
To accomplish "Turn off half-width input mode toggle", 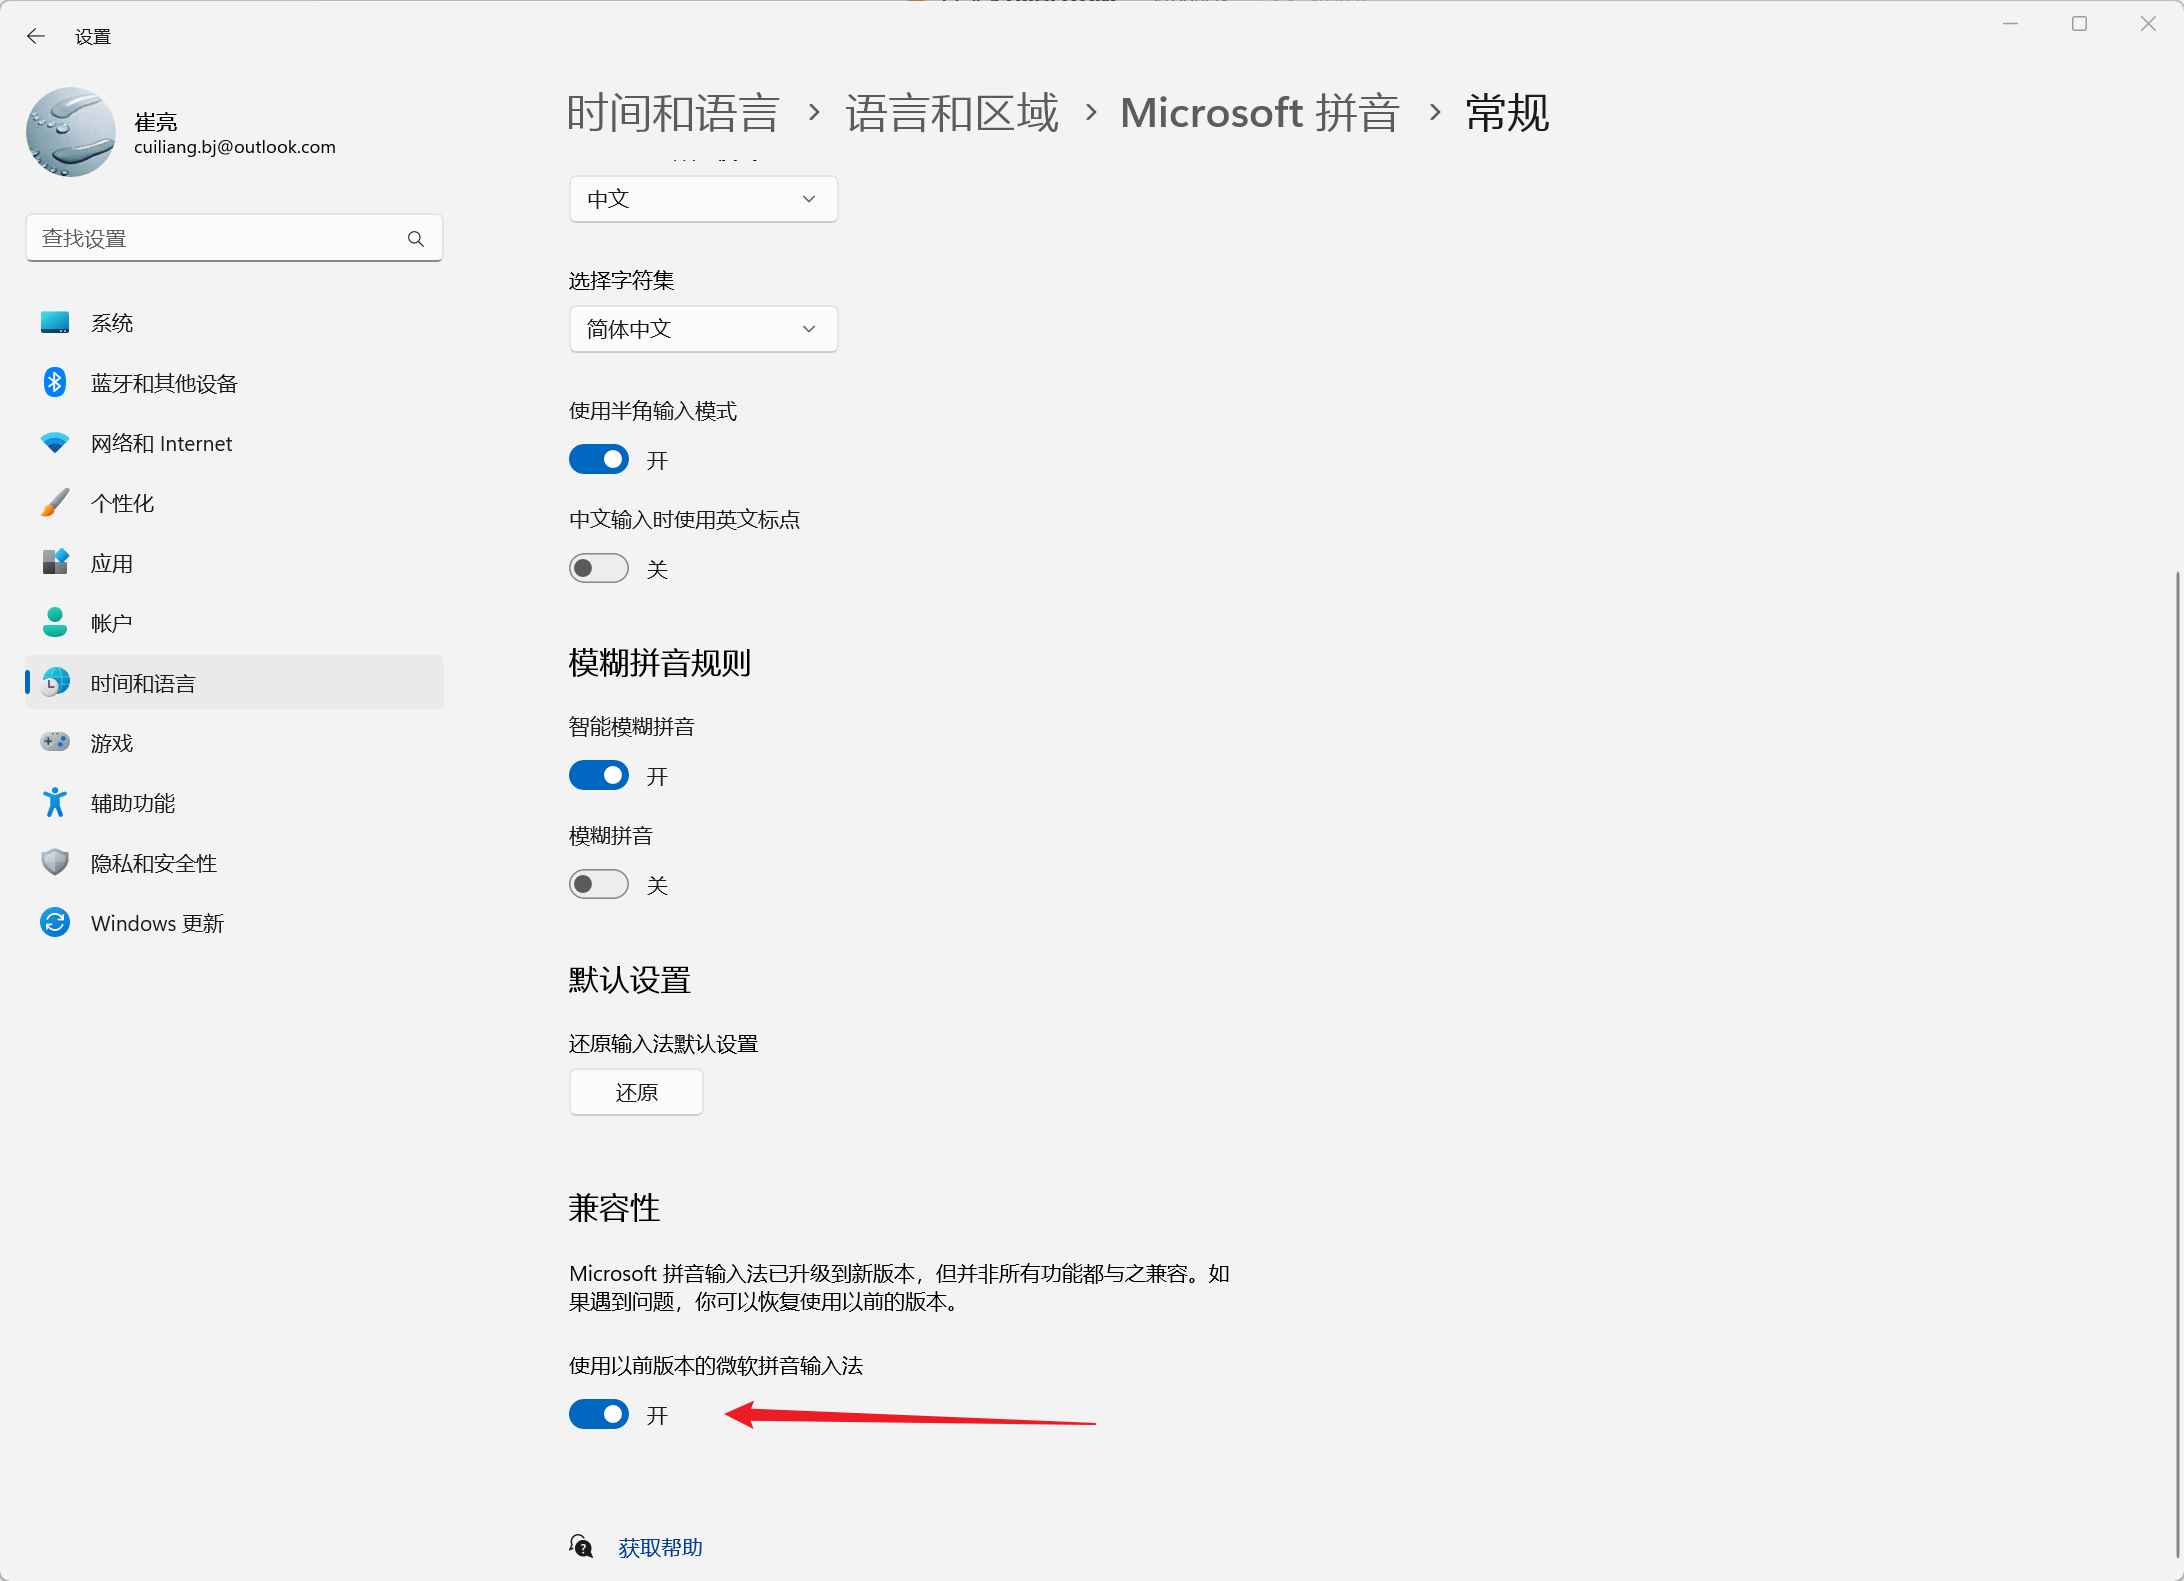I will point(599,460).
